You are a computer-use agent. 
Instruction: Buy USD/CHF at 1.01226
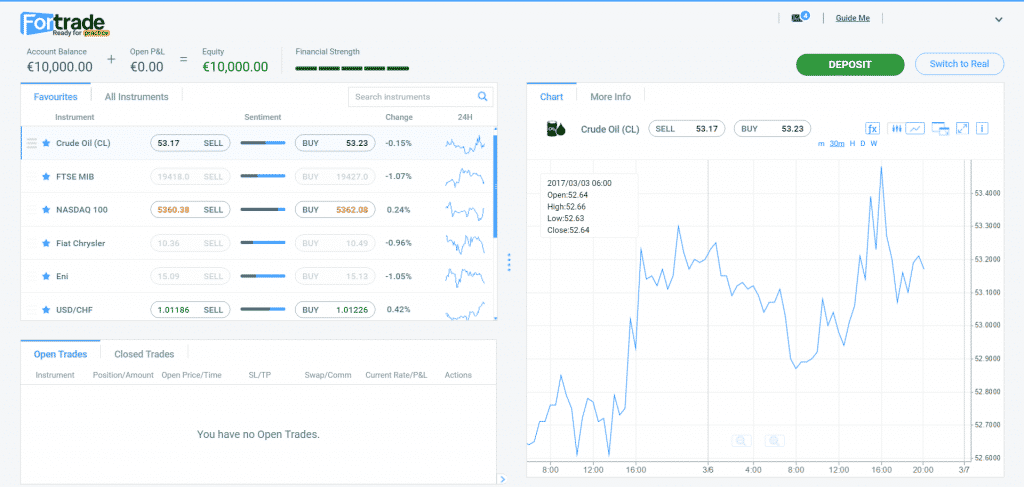pyautogui.click(x=335, y=309)
